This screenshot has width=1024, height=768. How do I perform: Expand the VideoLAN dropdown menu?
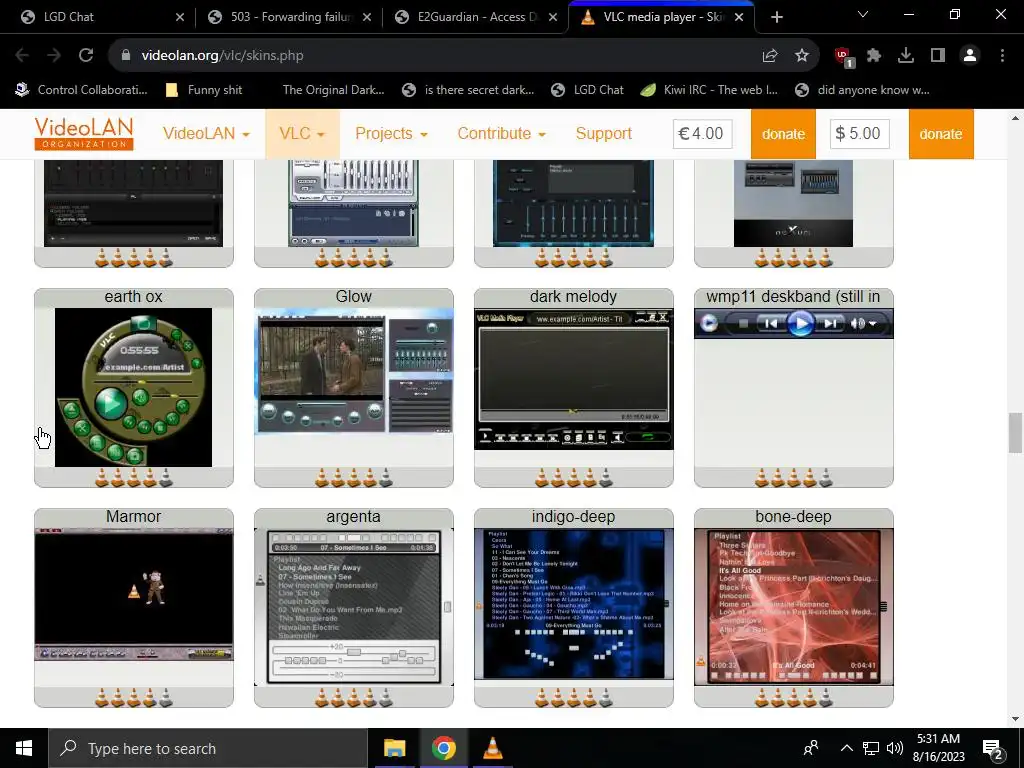[x=206, y=133]
